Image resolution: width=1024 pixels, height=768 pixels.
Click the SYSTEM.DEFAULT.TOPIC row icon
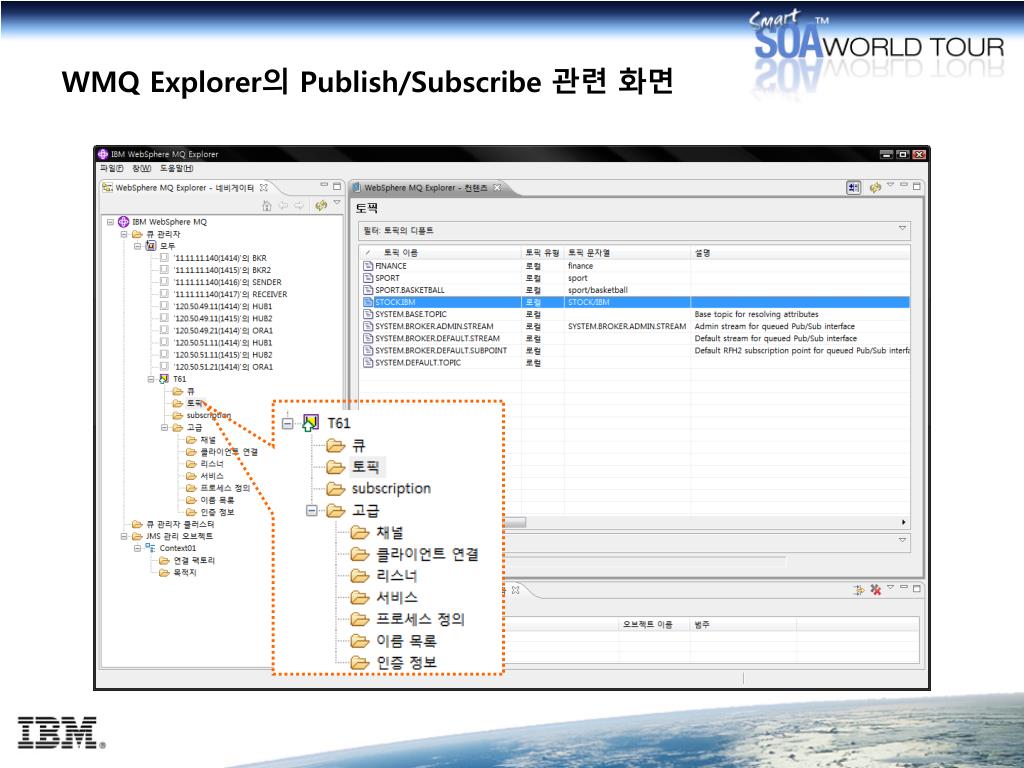(x=368, y=362)
